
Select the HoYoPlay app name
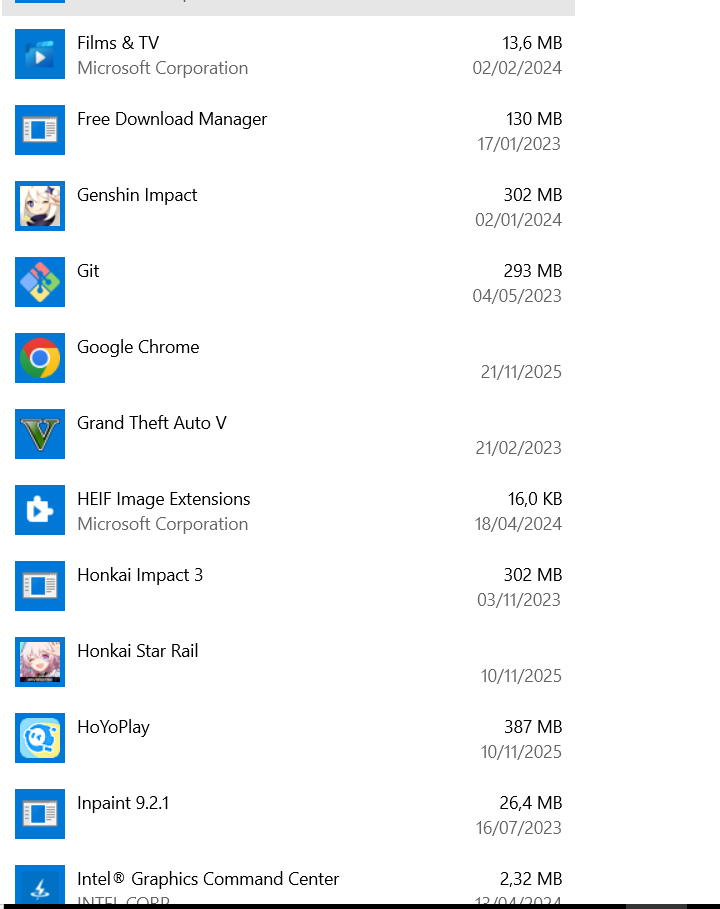tap(113, 728)
